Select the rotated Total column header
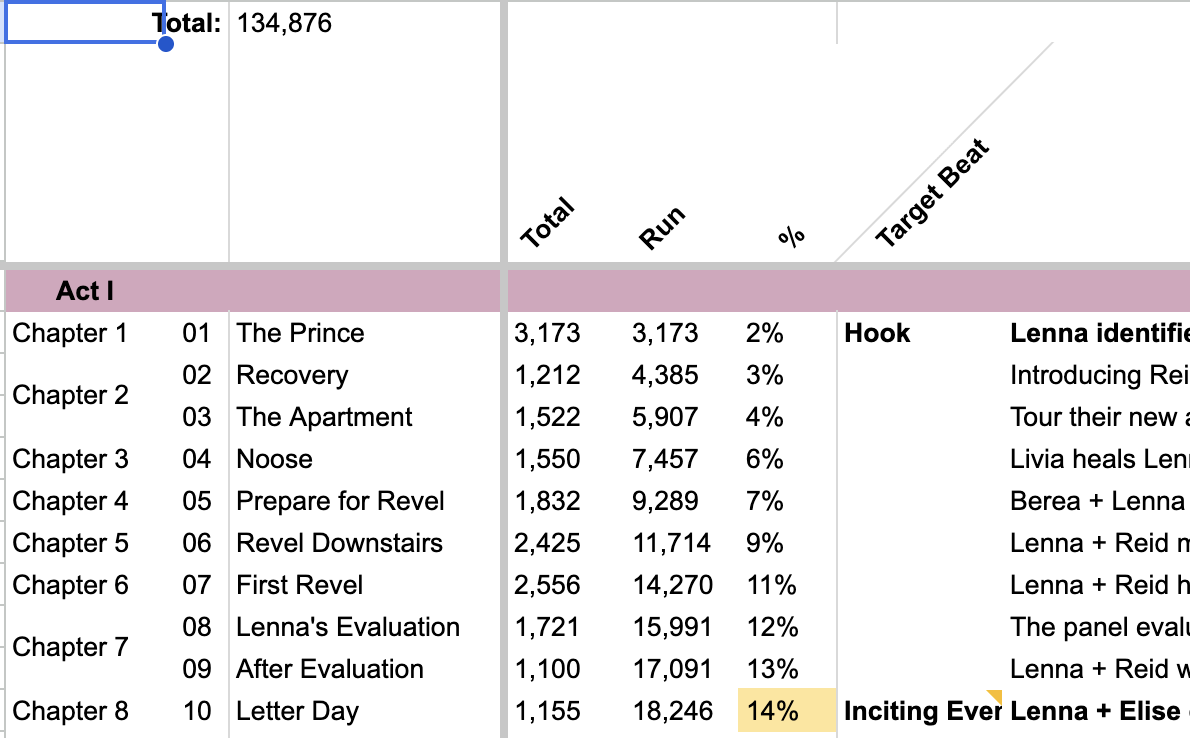This screenshot has width=1190, height=738. (x=548, y=223)
